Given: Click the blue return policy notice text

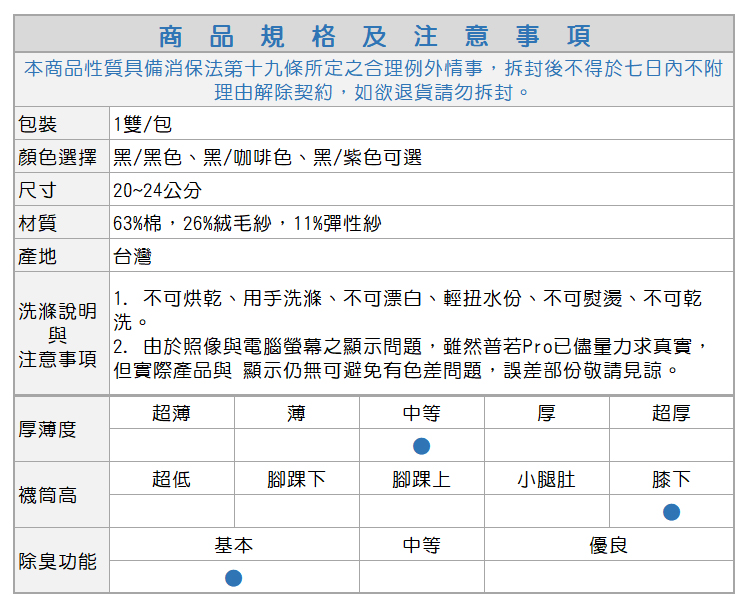Looking at the screenshot, I should click(x=374, y=80).
